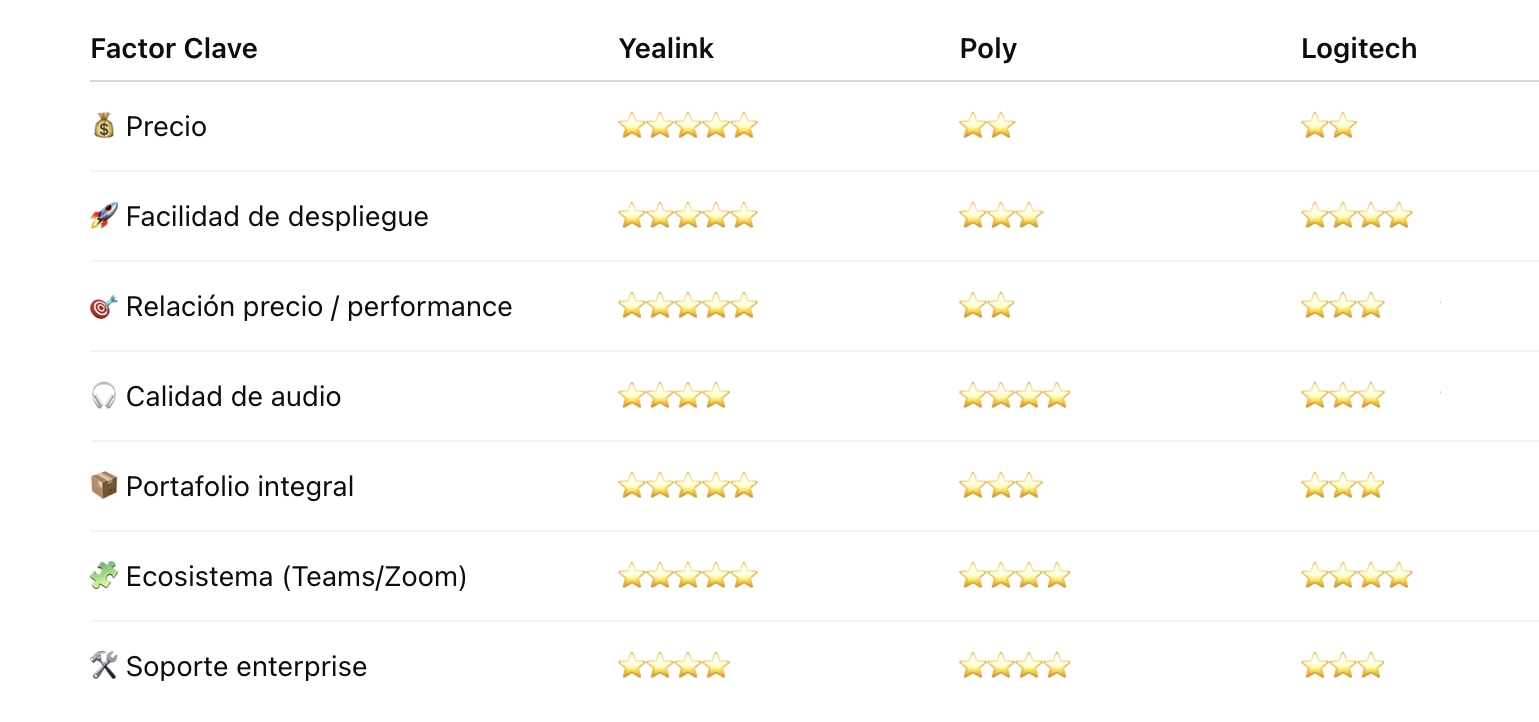Click Poly's four-star Calidad de audio rating
The image size is (1539, 722).
(1014, 397)
